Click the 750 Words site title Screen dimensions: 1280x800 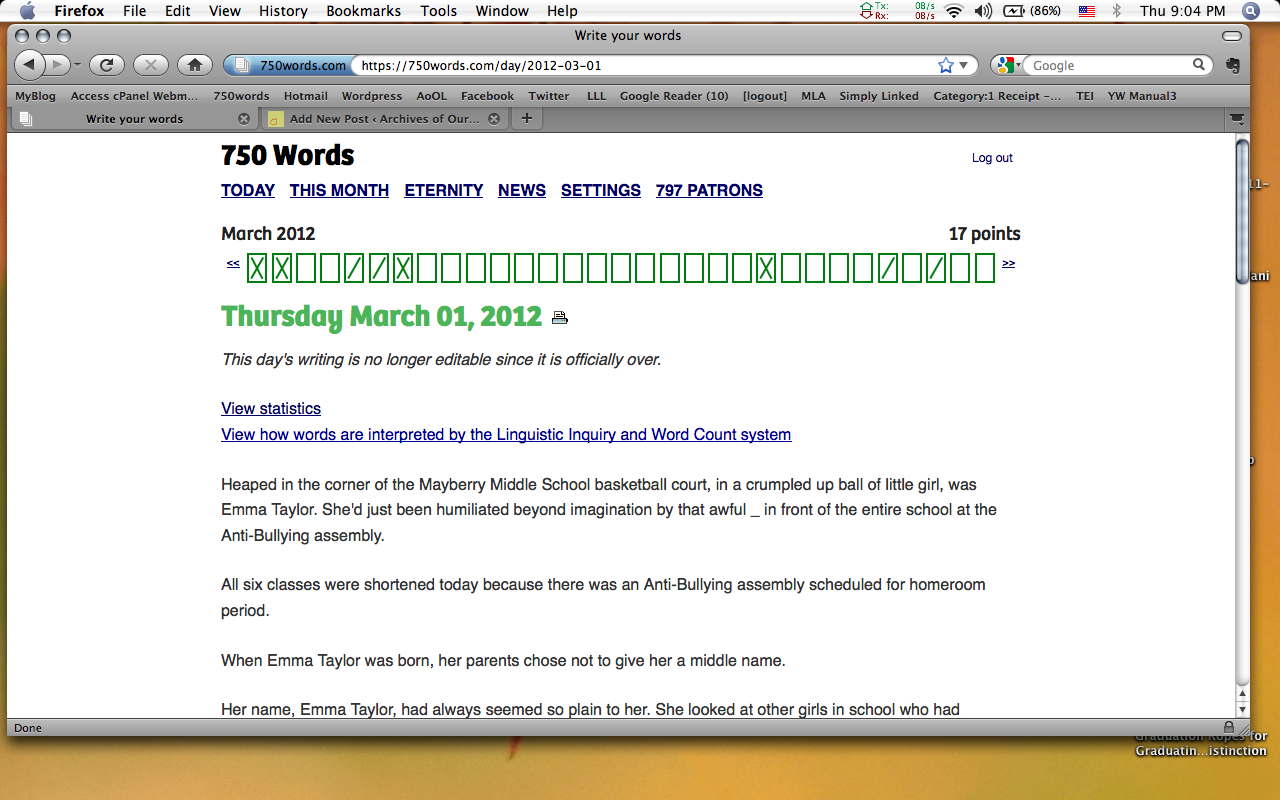click(288, 155)
